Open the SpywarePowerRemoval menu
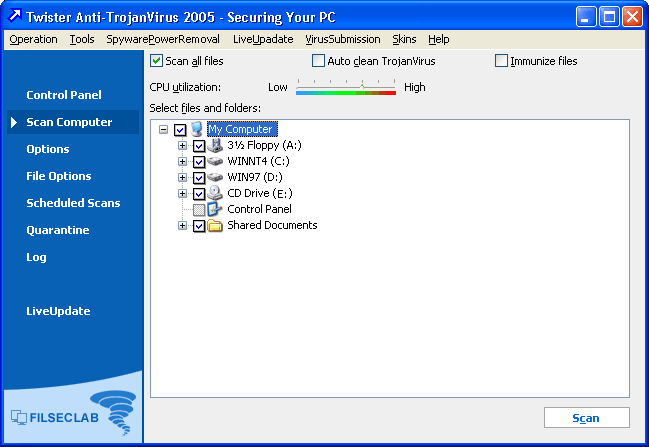 pyautogui.click(x=163, y=39)
